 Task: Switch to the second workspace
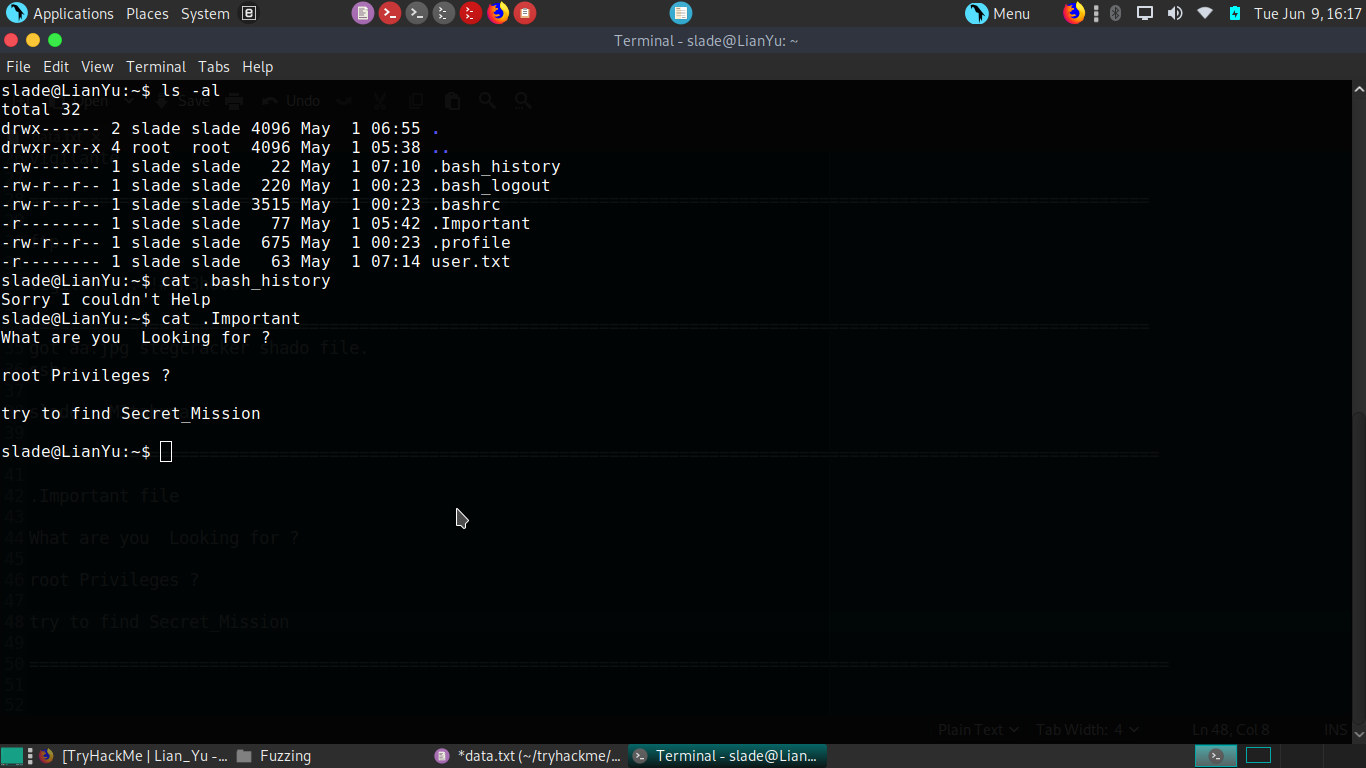1257,756
